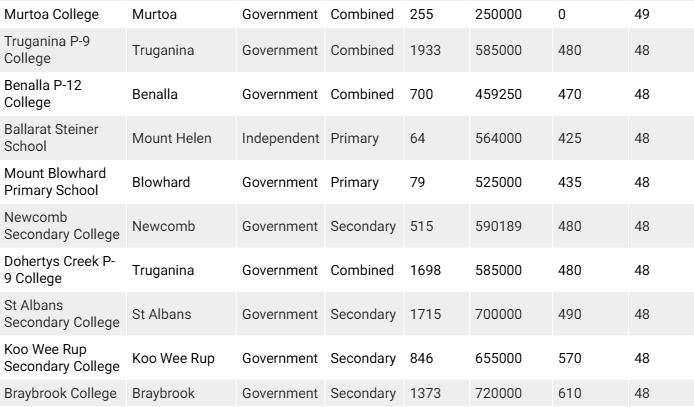Select the 720000 value for Braybrook
694x407 pixels.
click(x=497, y=394)
